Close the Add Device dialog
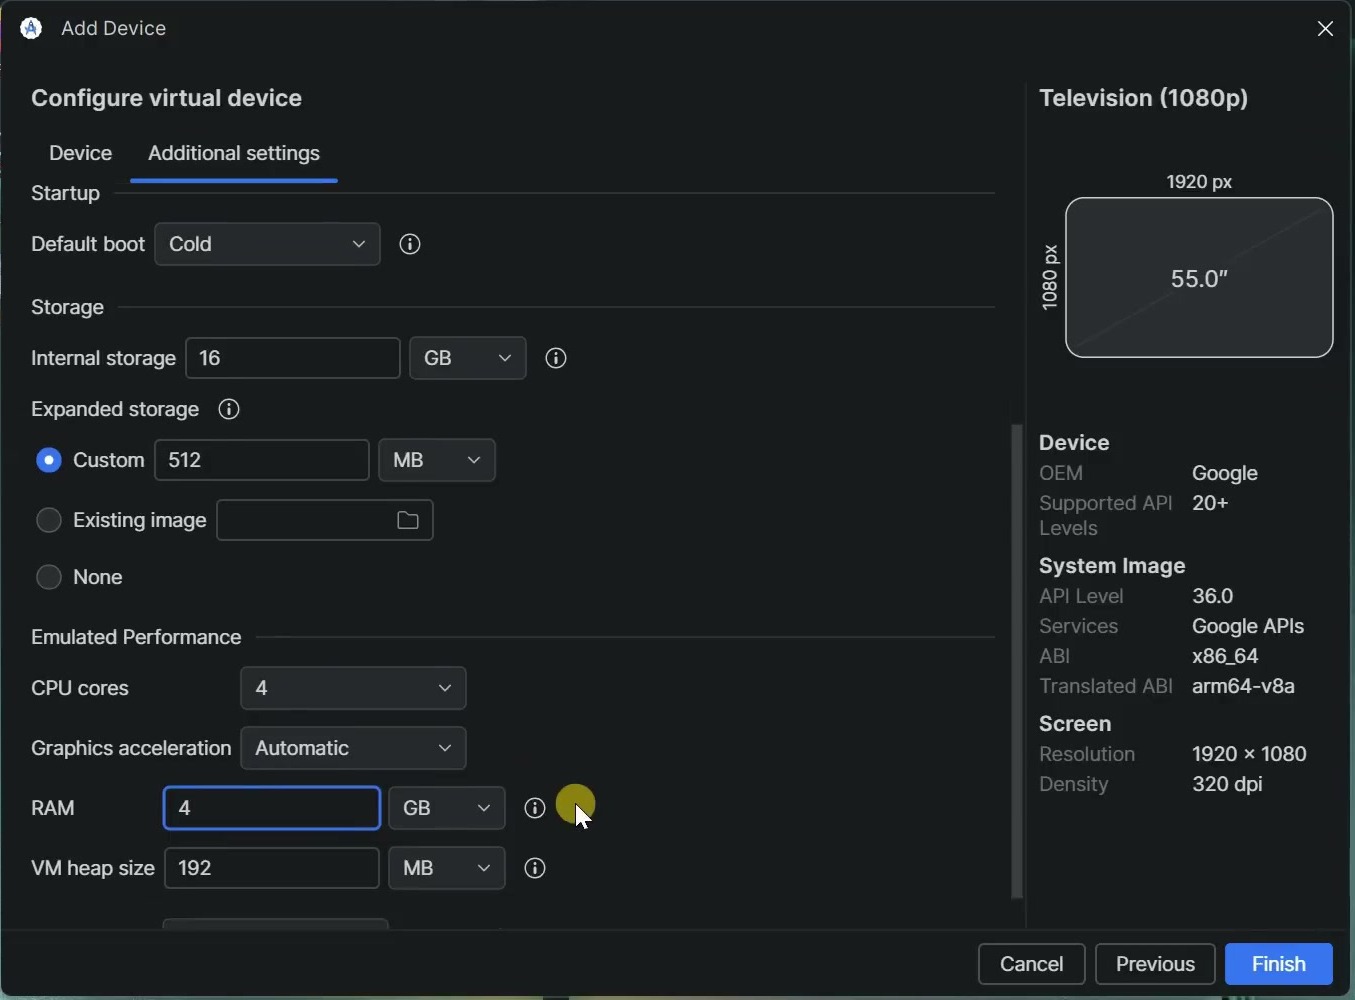 (x=1326, y=29)
